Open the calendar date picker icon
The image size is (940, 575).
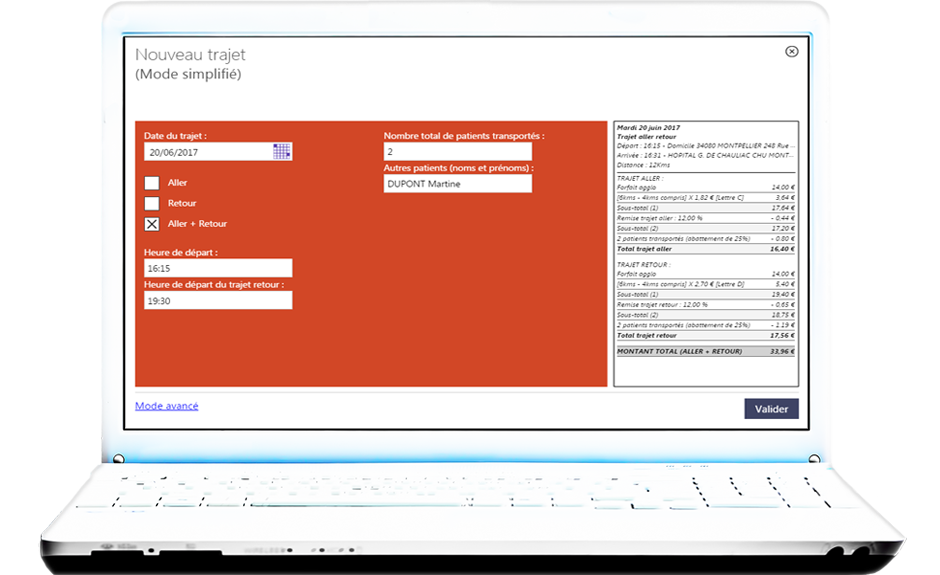click(282, 152)
